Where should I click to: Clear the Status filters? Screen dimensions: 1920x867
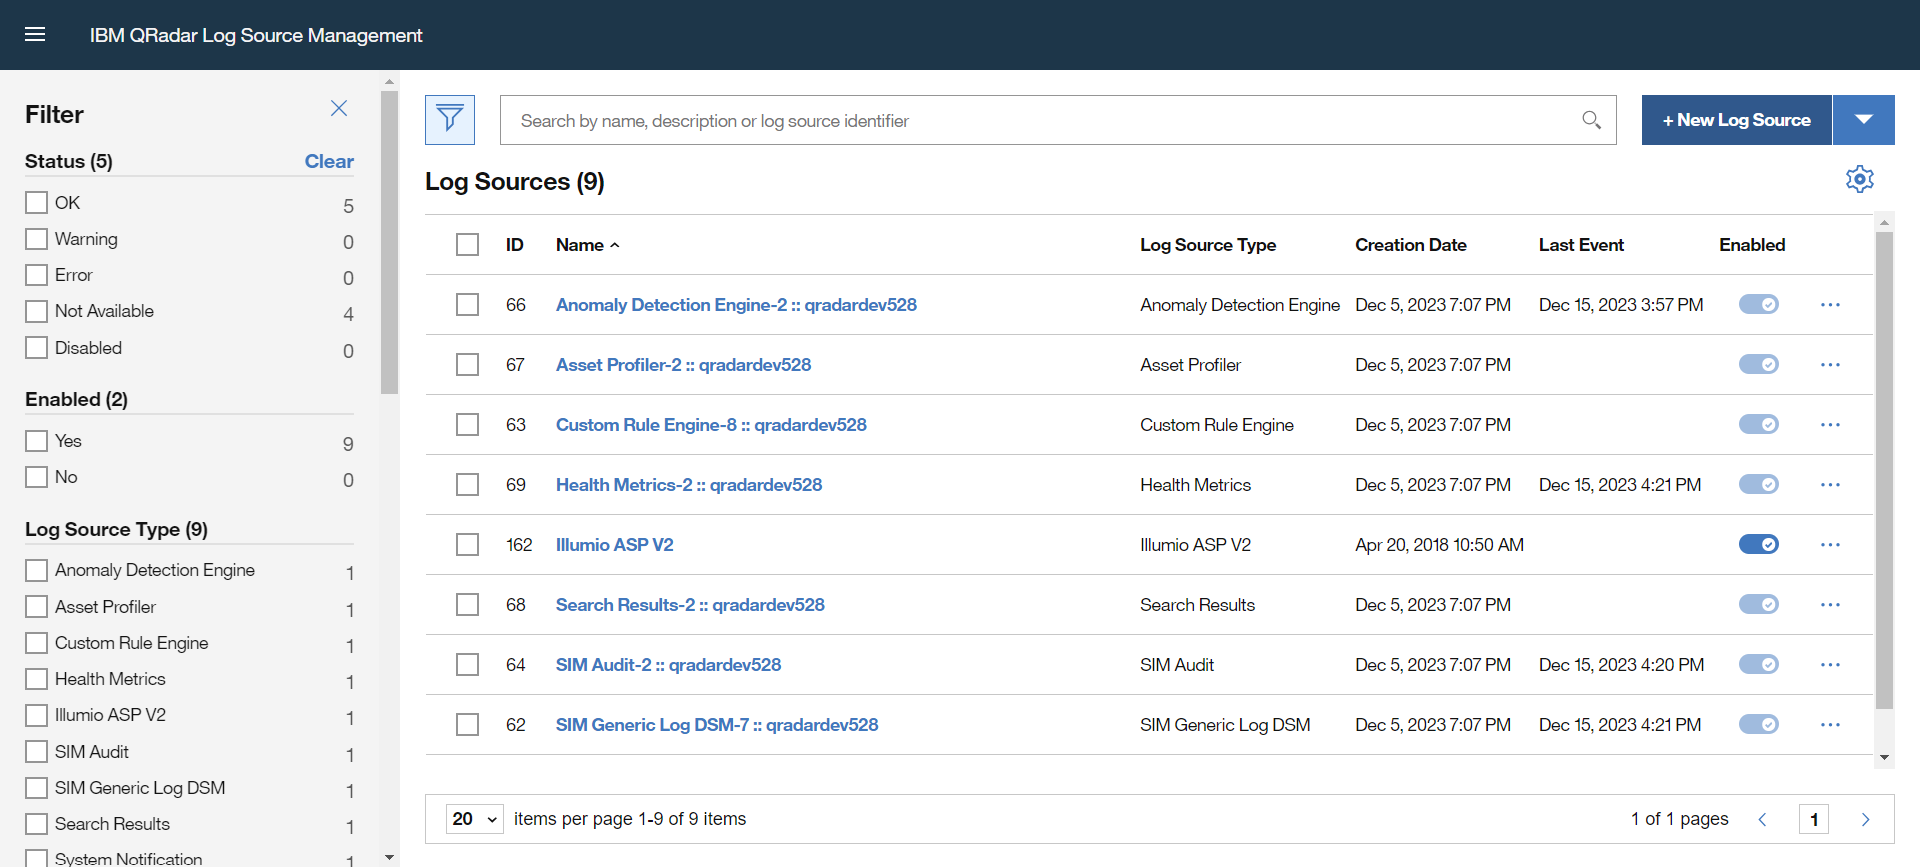pyautogui.click(x=329, y=161)
